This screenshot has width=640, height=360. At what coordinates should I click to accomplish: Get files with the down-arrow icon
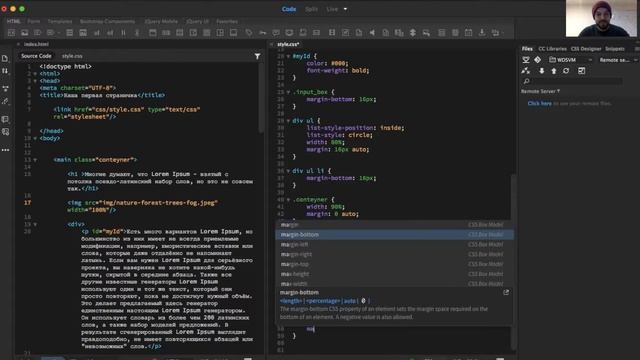click(542, 71)
